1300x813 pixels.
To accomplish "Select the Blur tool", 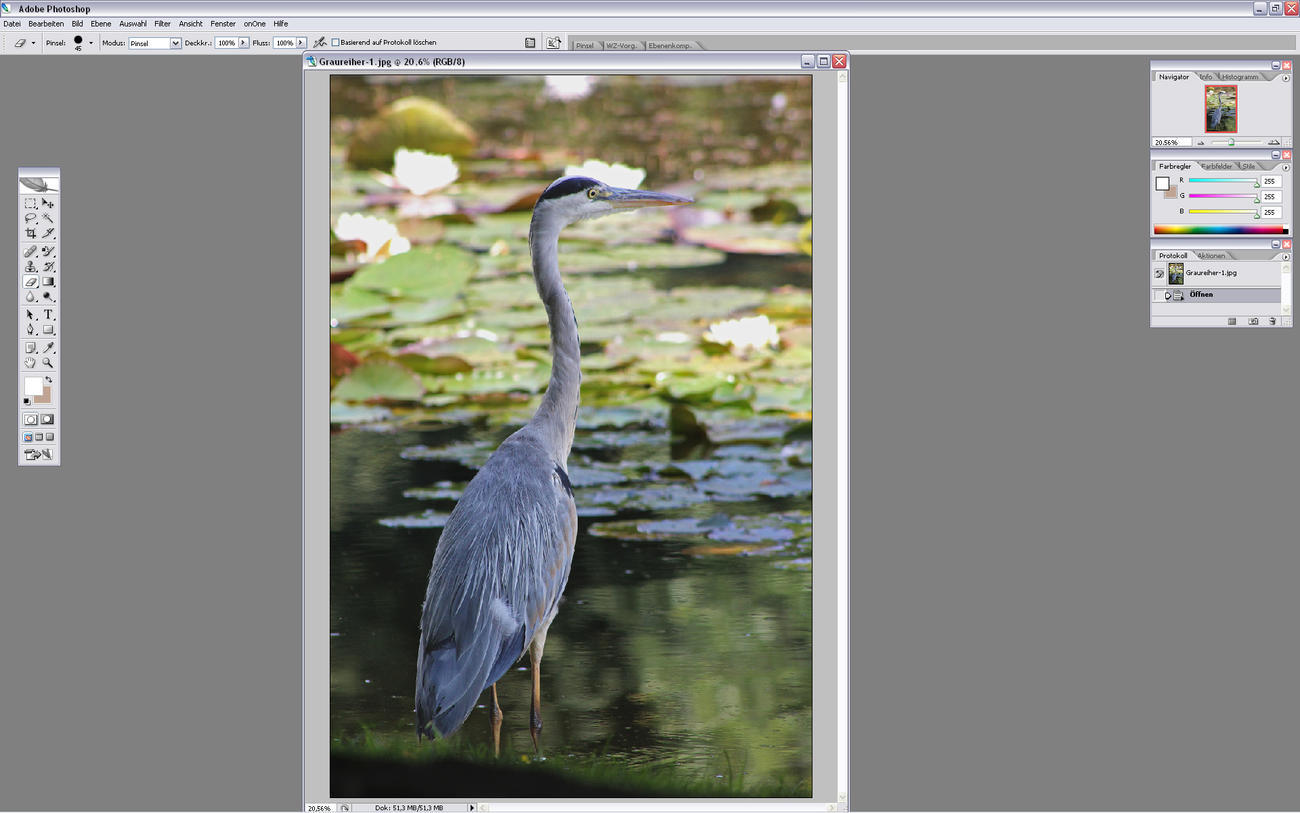I will coord(31,296).
